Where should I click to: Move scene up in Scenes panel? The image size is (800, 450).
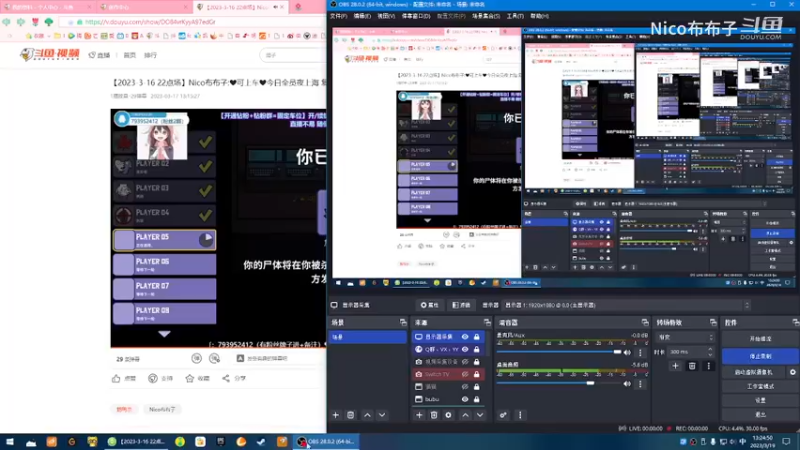click(367, 415)
